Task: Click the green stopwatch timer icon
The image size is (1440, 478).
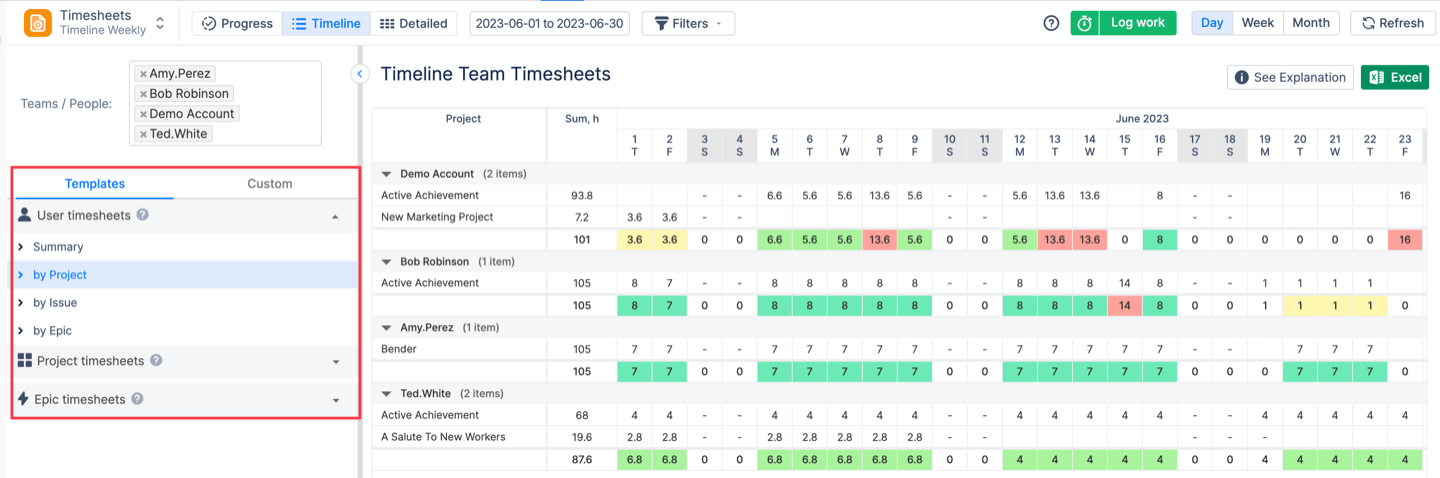Action: coord(1085,23)
